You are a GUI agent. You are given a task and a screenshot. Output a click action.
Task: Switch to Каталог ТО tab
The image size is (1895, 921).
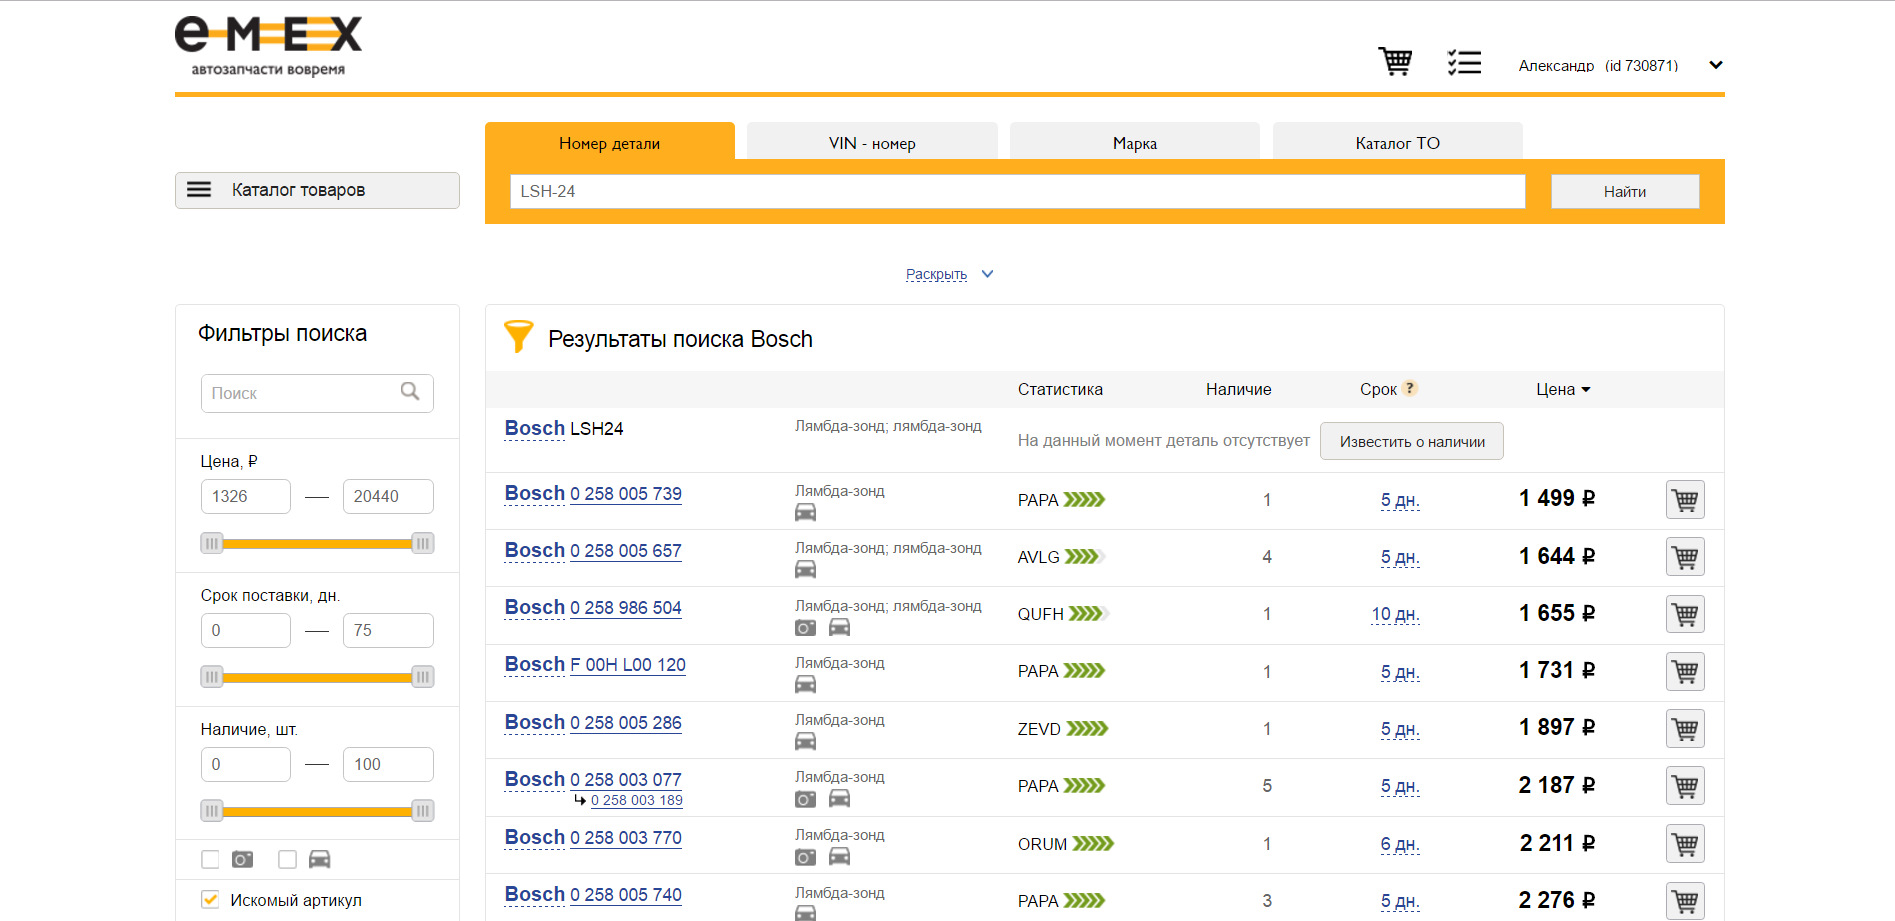[x=1398, y=143]
